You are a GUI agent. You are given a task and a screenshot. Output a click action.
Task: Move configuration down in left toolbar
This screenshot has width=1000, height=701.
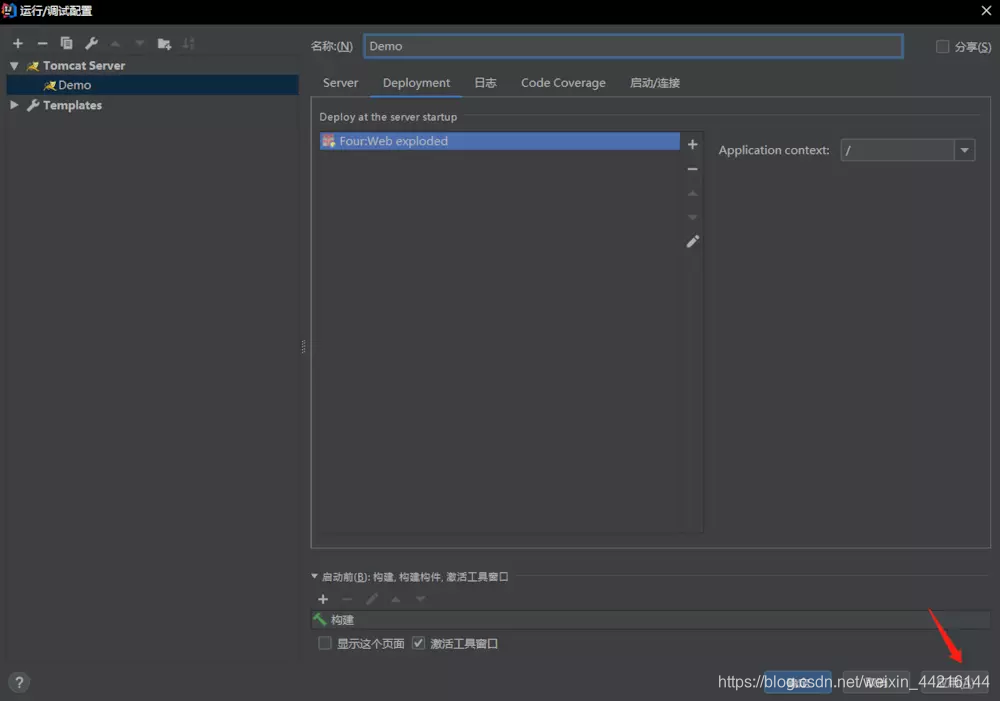click(140, 43)
